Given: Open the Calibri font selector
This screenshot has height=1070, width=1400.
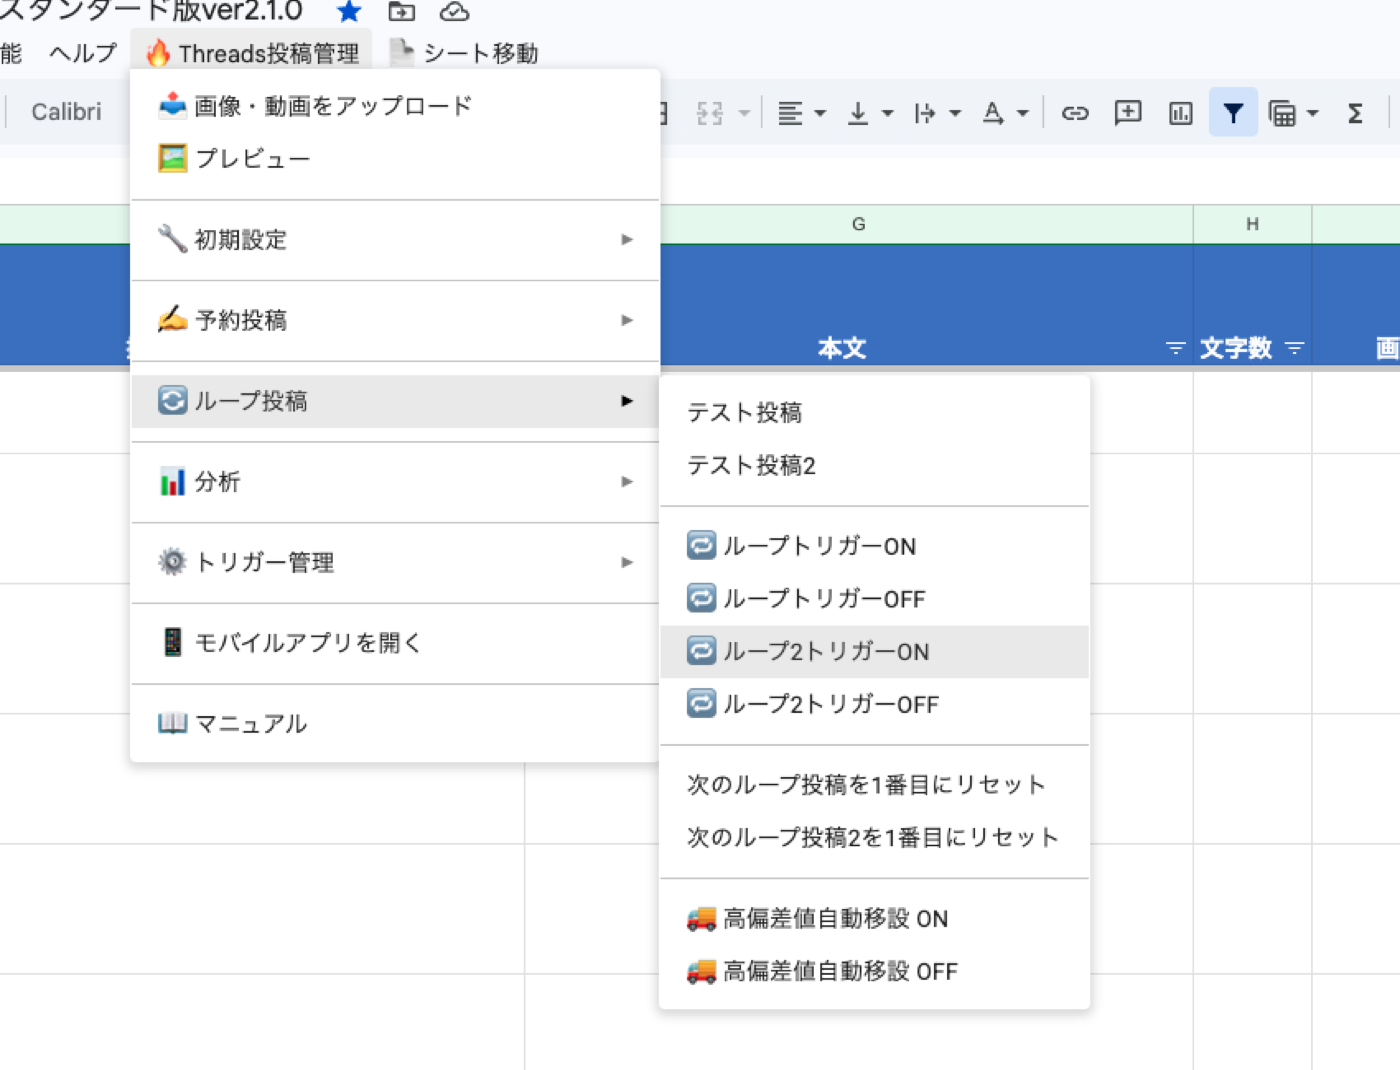Looking at the screenshot, I should pyautogui.click(x=67, y=112).
